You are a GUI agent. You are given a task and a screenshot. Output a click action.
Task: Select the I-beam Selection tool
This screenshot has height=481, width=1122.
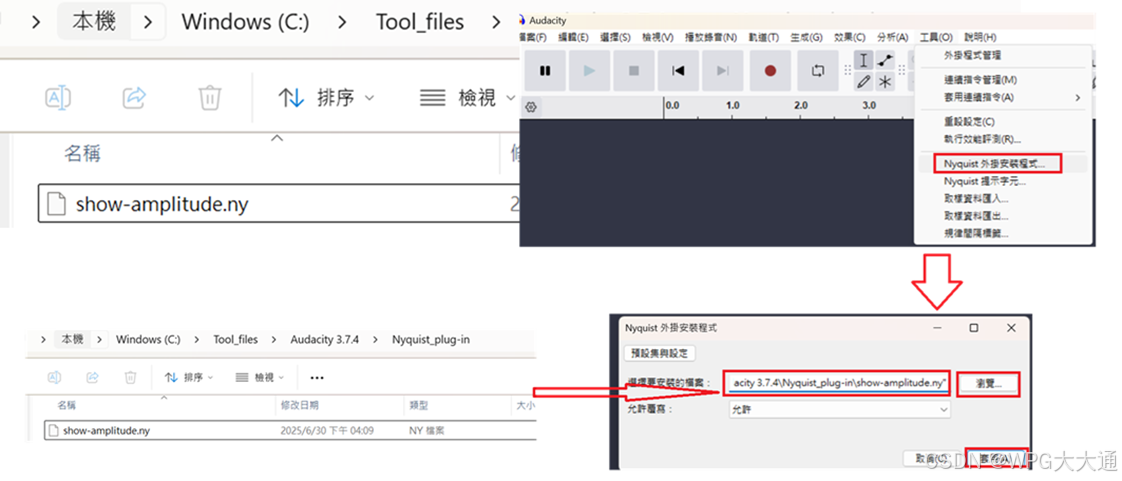(864, 60)
